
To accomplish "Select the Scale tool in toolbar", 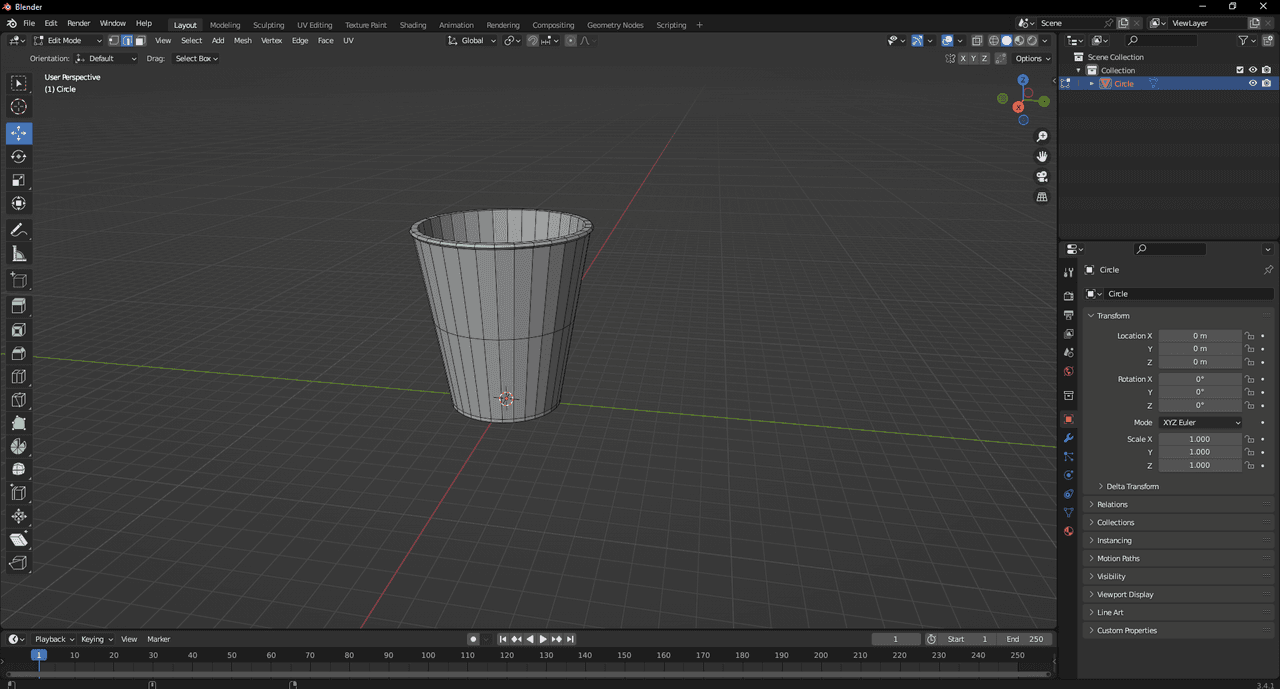I will [19, 180].
